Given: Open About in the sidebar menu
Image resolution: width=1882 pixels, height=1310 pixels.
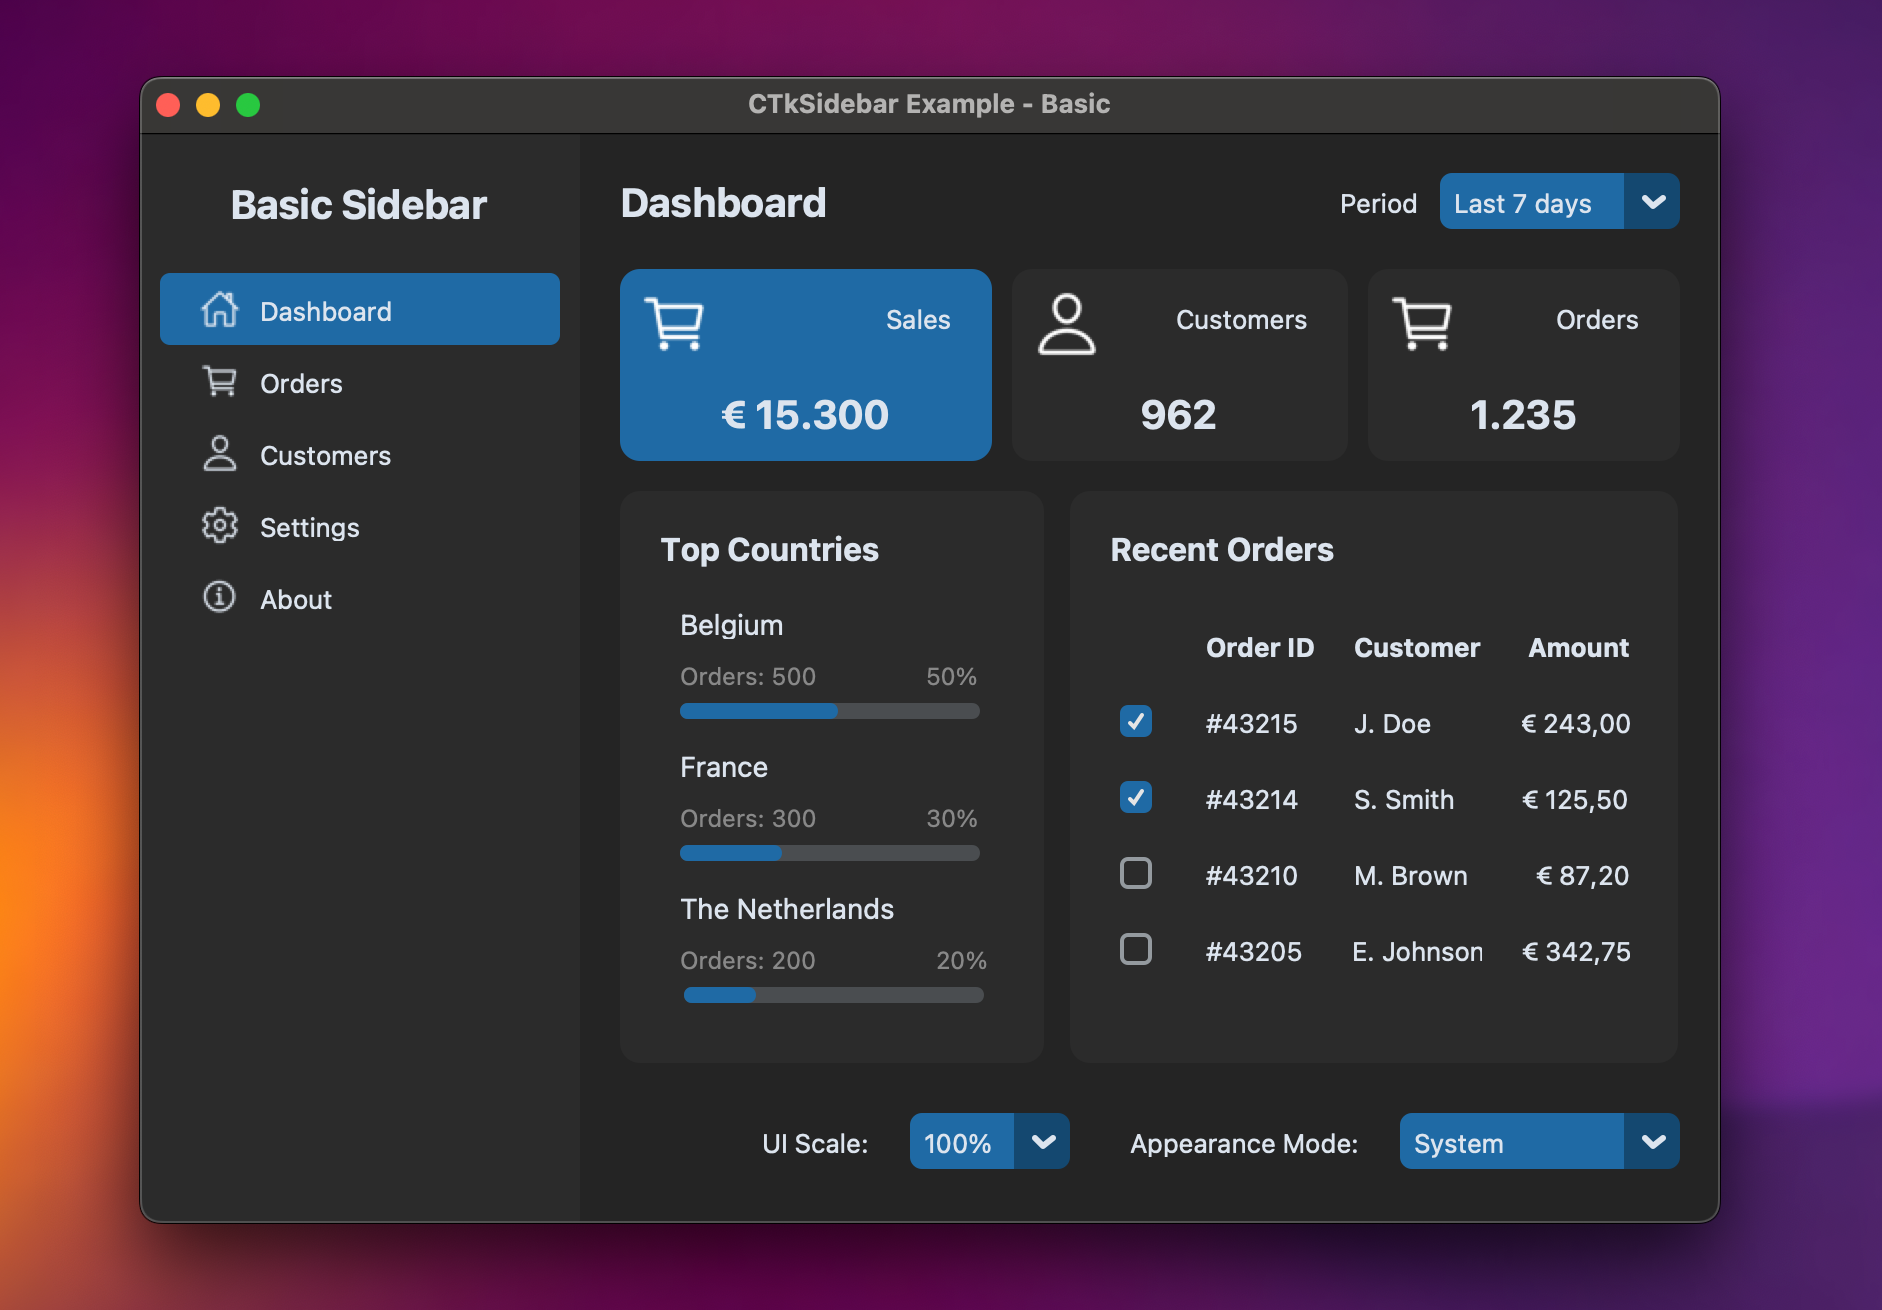Looking at the screenshot, I should click(x=360, y=598).
